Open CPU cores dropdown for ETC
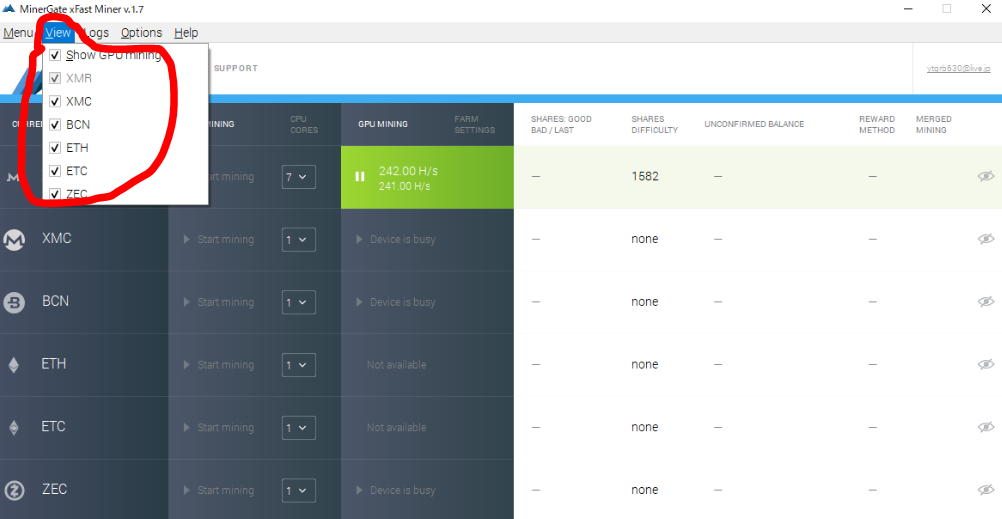Screen dimensions: 1002x519 click(x=298, y=428)
